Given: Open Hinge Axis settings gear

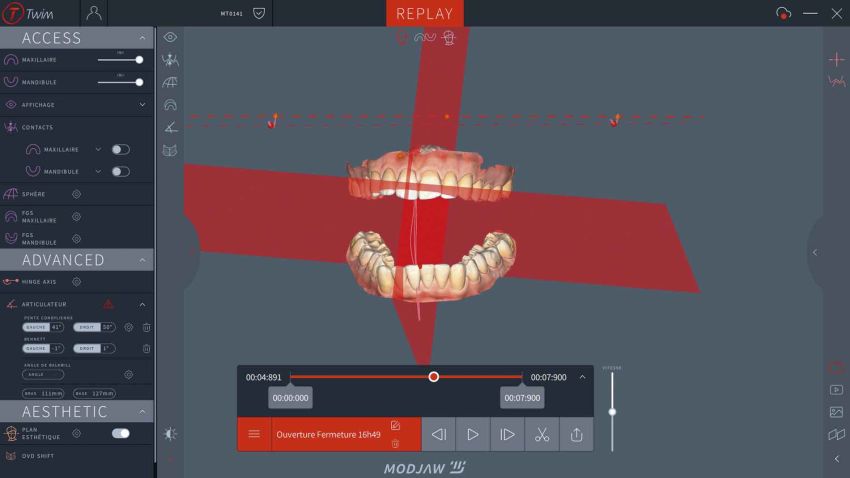Looking at the screenshot, I should click(76, 282).
